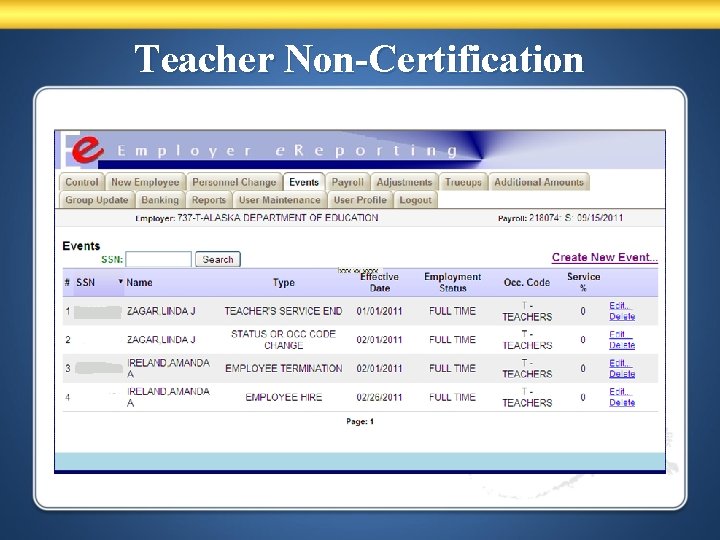Click the Search button
Viewport: 720px width, 540px height.
click(218, 259)
